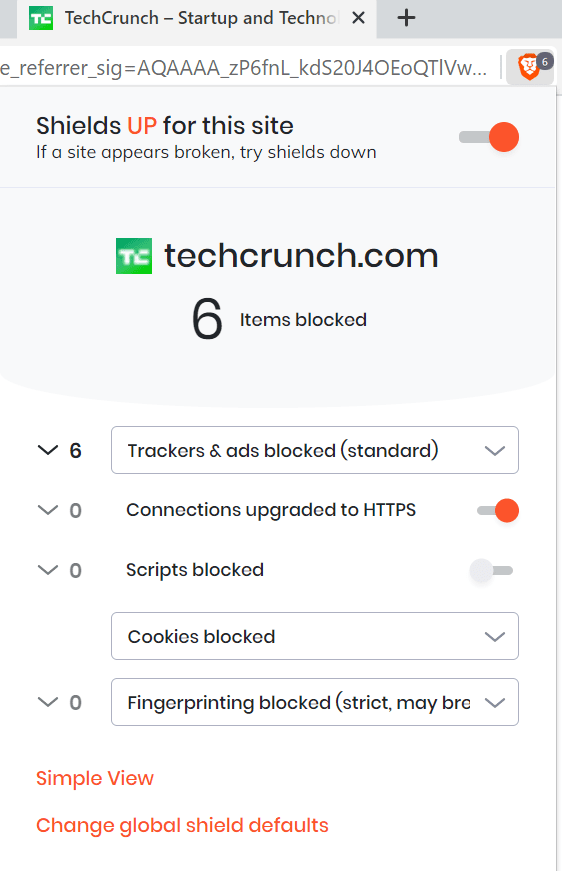Open Trackers & ads blocked dropdown
562x871 pixels.
tap(315, 450)
